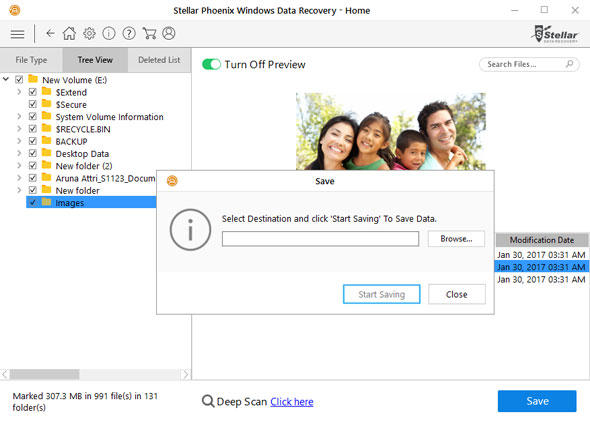This screenshot has width=590, height=421.
Task: Uncheck the $RECYCLE.BIN checkbox
Action: point(33,129)
